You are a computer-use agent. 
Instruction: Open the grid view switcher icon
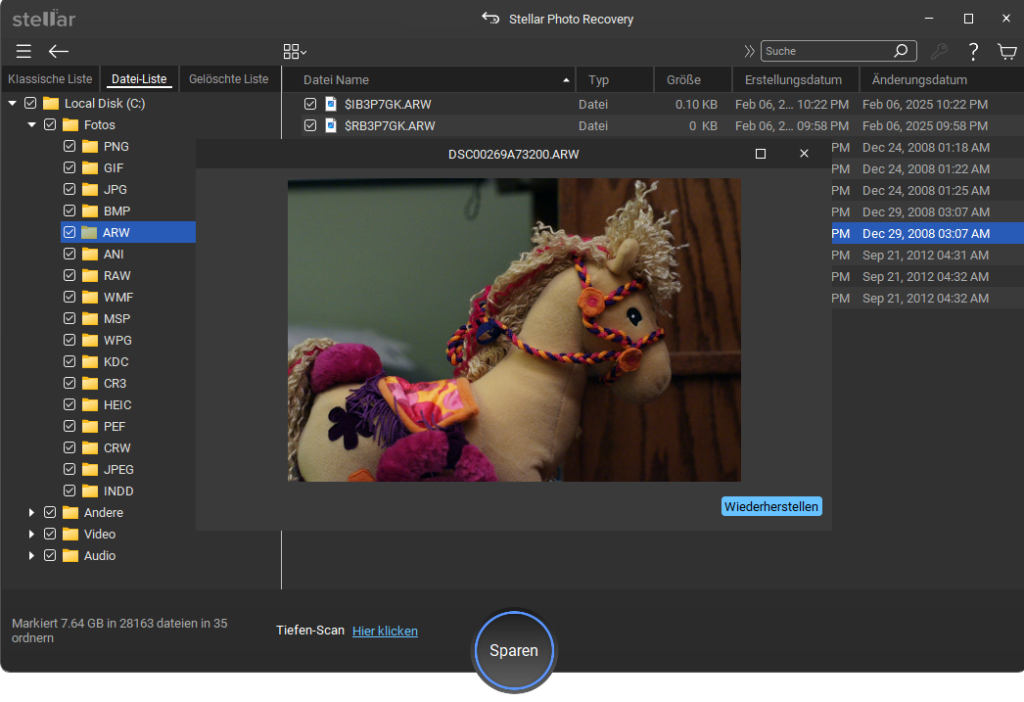tap(294, 51)
